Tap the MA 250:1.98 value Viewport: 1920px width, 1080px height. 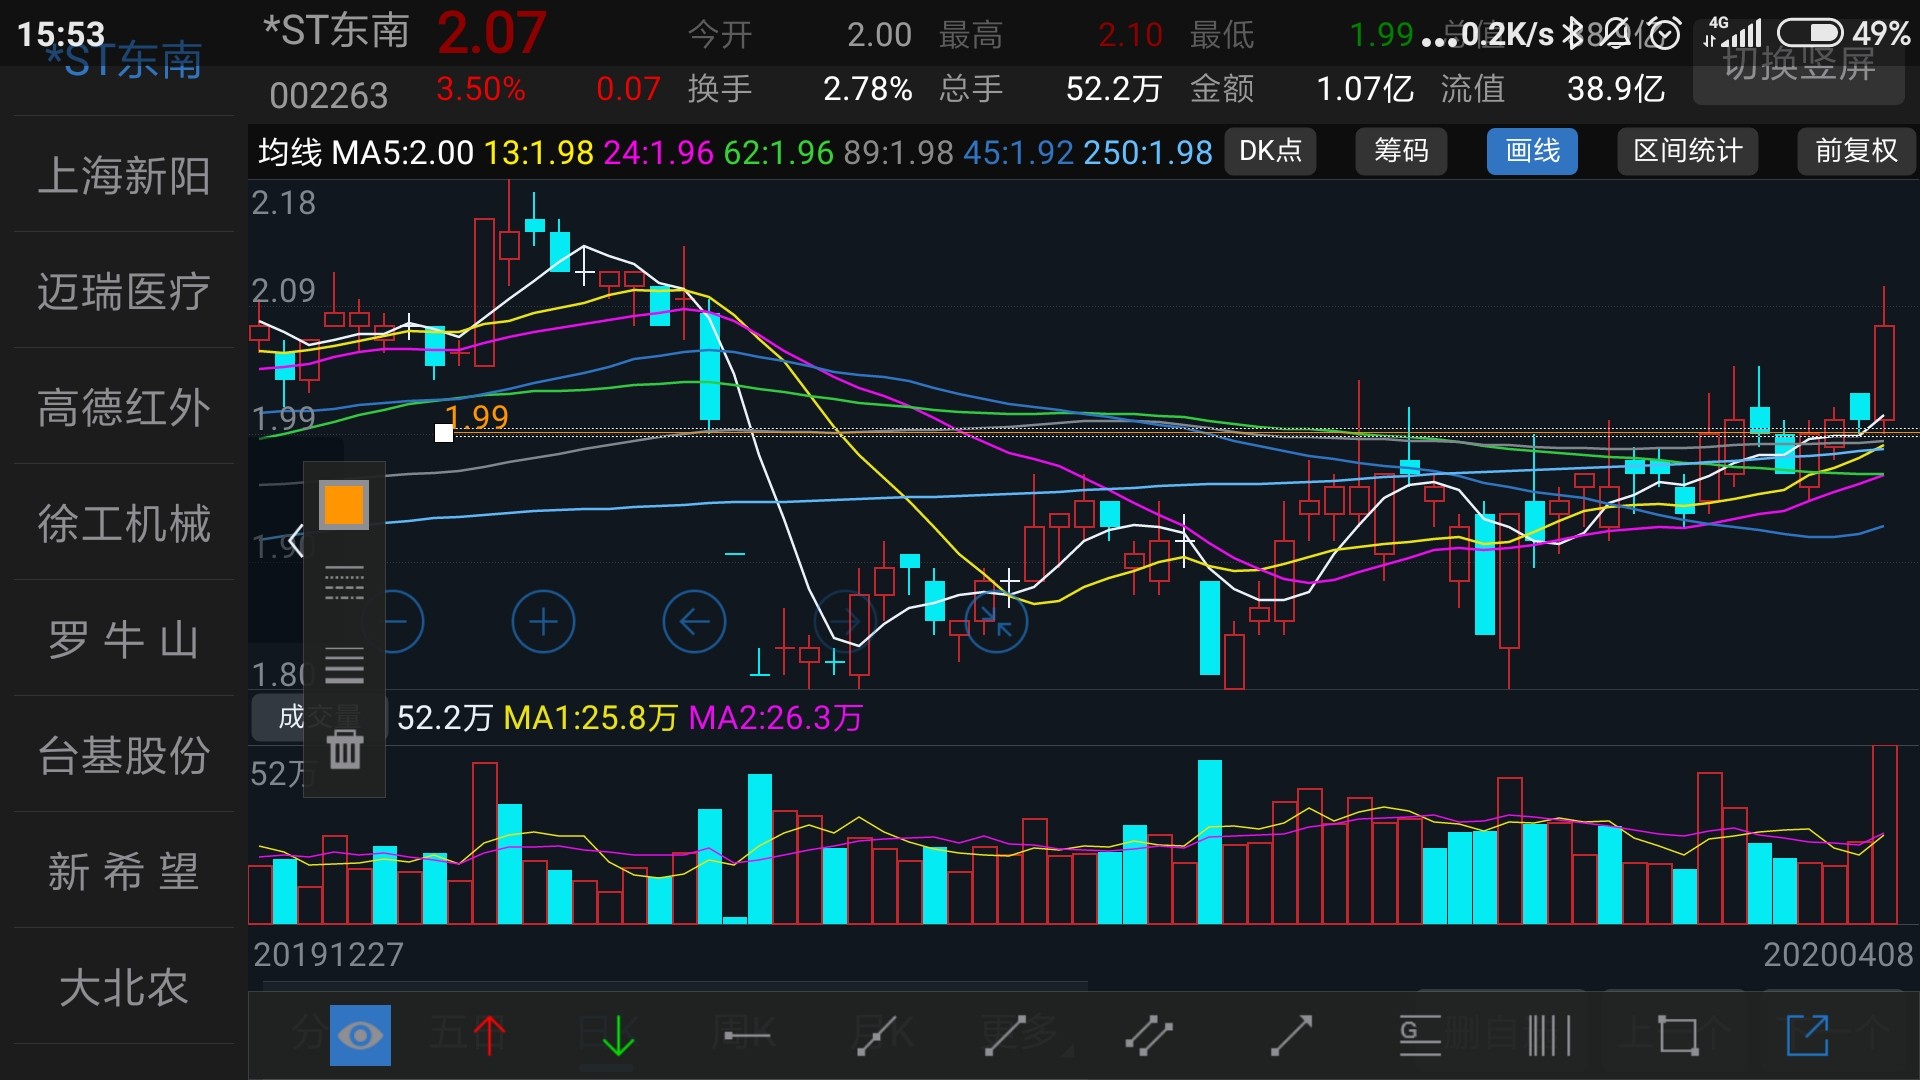pos(1147,152)
